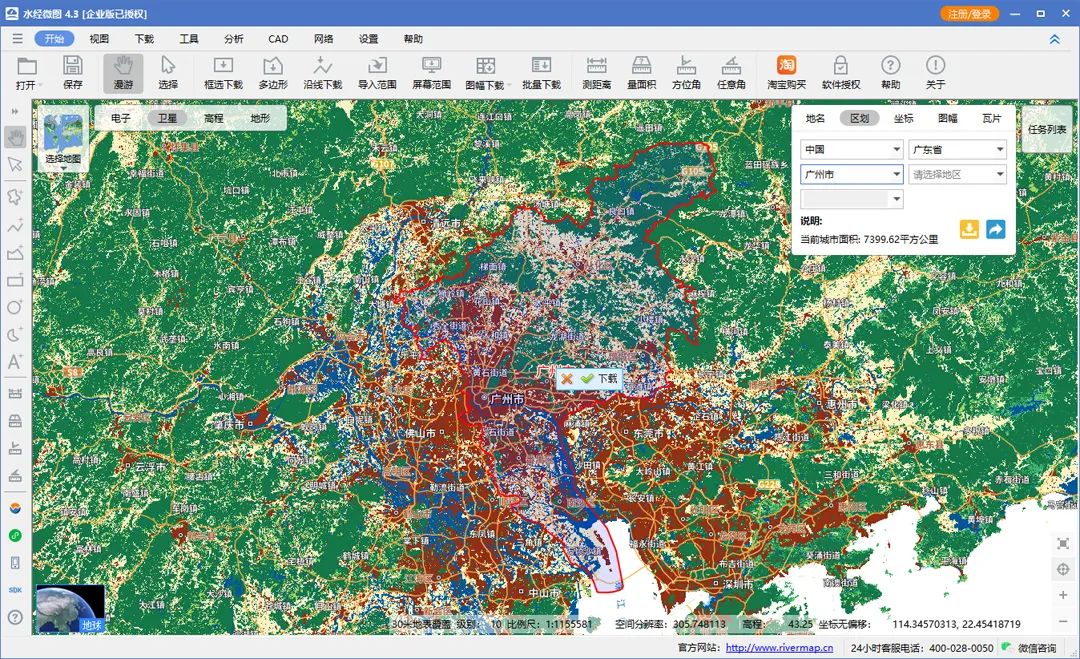Switch to the 瓦片 search tab
1080x659 pixels.
[x=992, y=118]
